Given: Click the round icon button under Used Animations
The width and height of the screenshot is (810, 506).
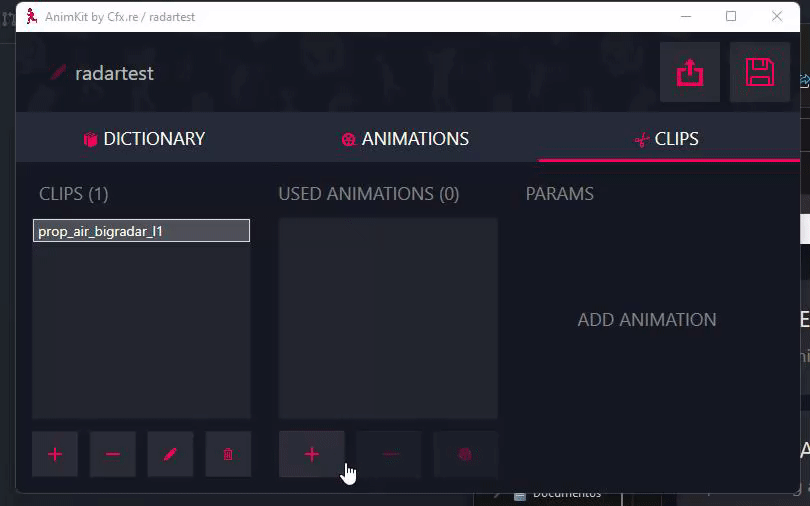Looking at the screenshot, I should [x=465, y=454].
